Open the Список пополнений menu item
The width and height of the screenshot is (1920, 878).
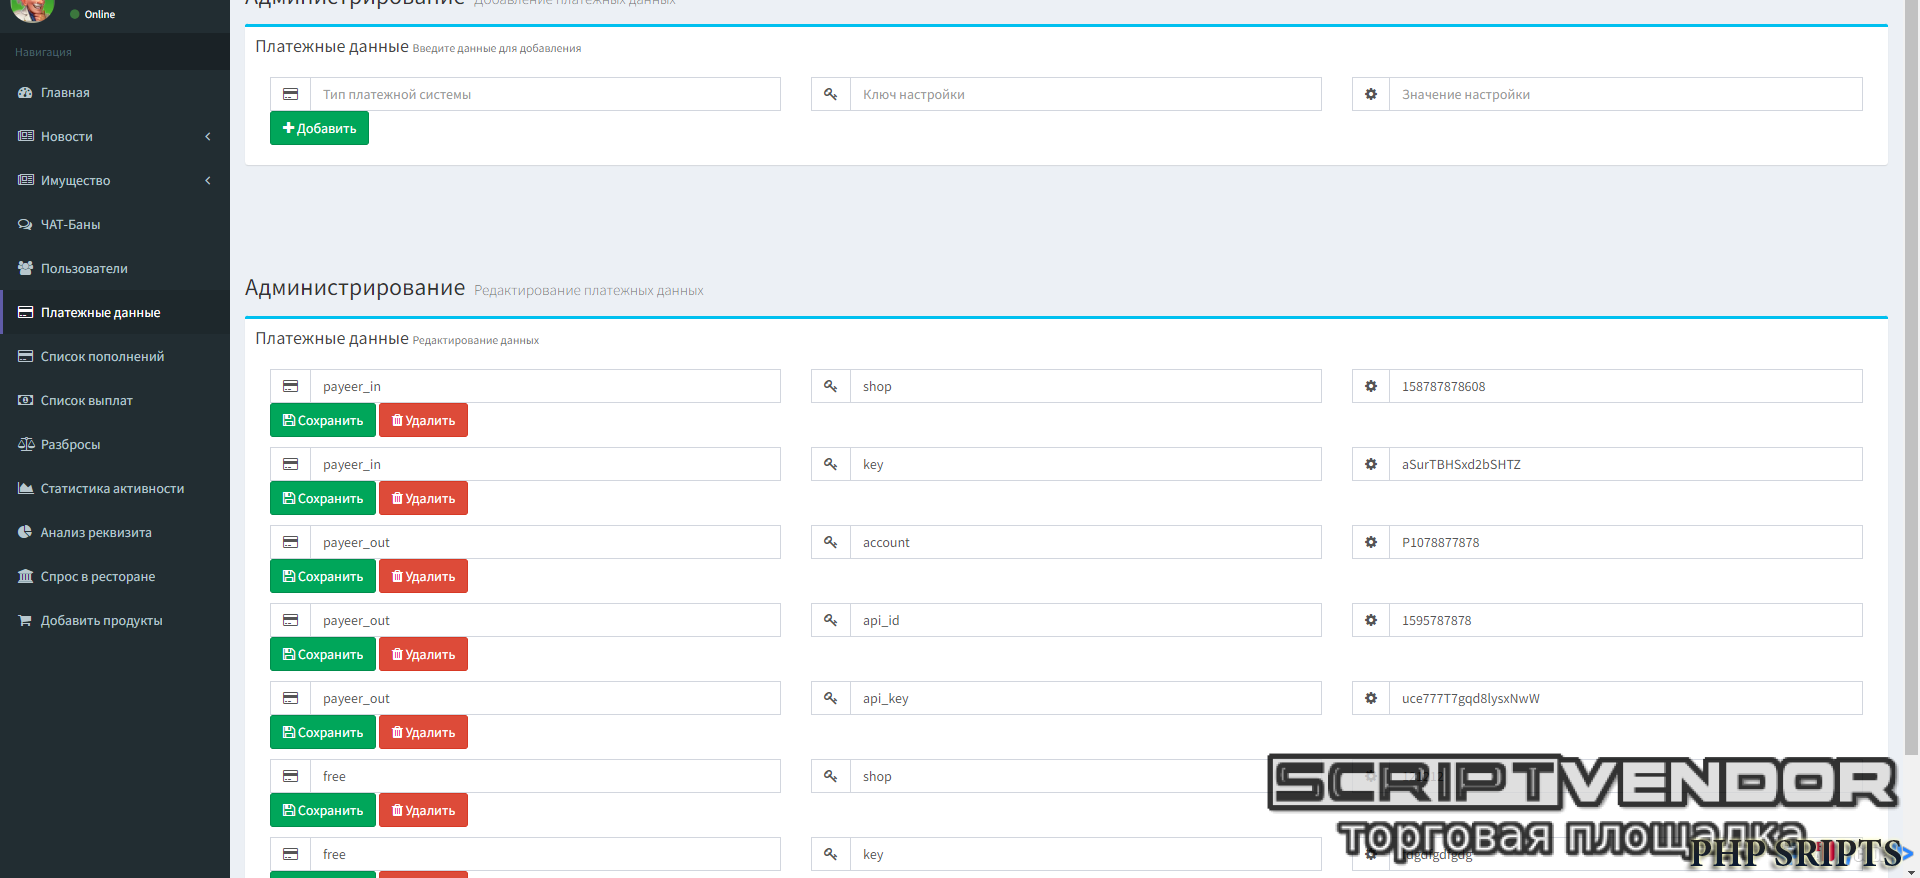pyautogui.click(x=102, y=357)
